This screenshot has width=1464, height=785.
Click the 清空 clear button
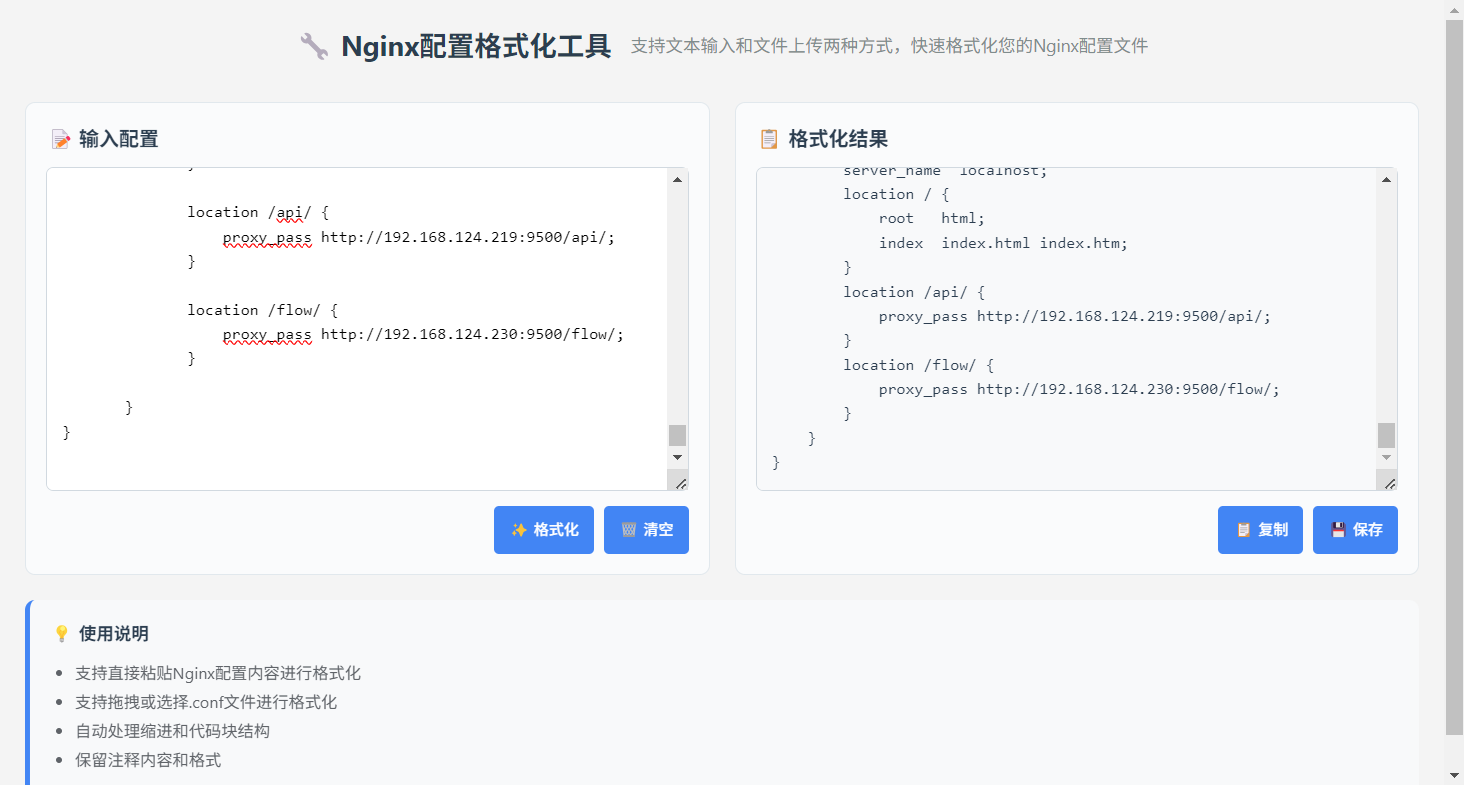point(646,530)
